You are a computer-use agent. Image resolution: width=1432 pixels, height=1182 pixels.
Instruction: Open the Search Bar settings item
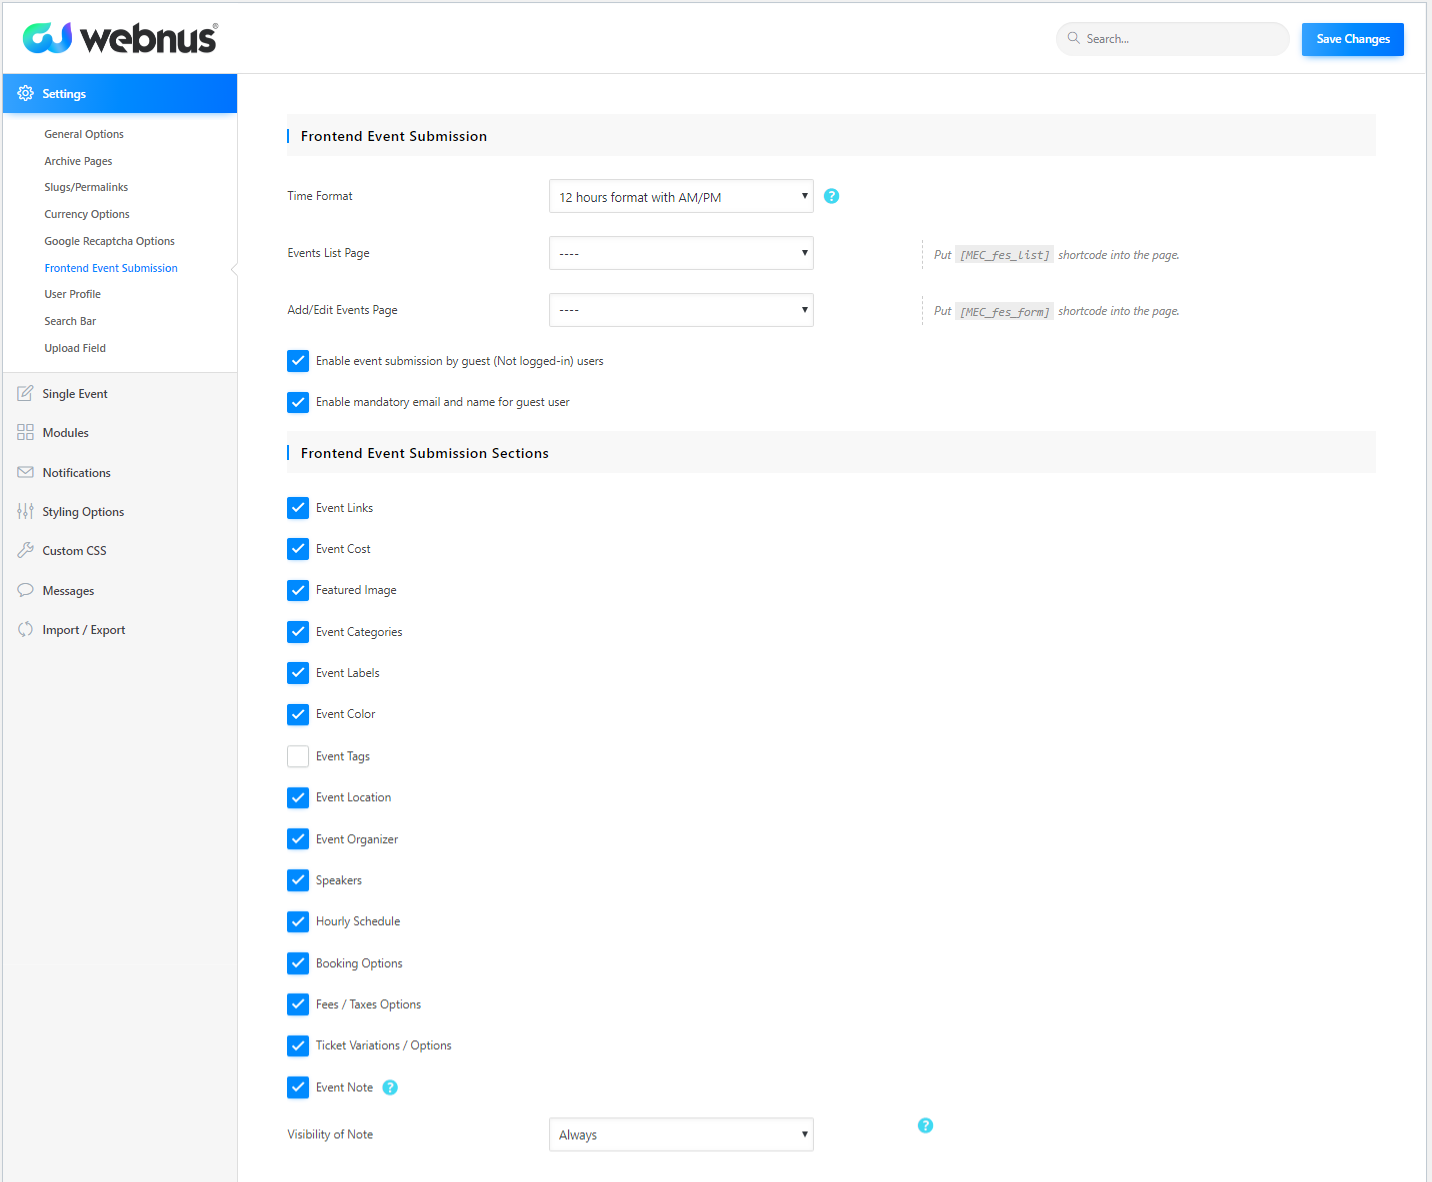click(x=70, y=321)
